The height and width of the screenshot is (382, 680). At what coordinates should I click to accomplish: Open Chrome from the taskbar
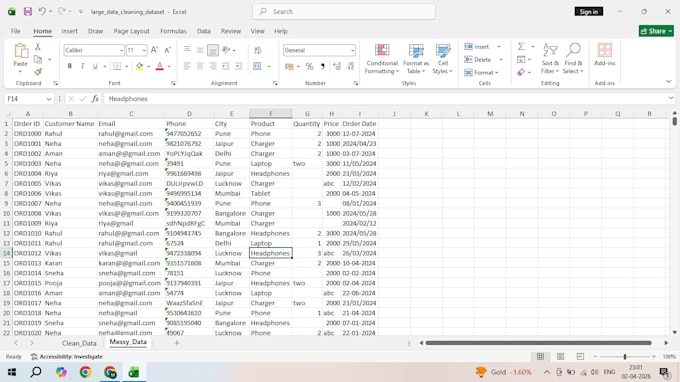click(85, 372)
